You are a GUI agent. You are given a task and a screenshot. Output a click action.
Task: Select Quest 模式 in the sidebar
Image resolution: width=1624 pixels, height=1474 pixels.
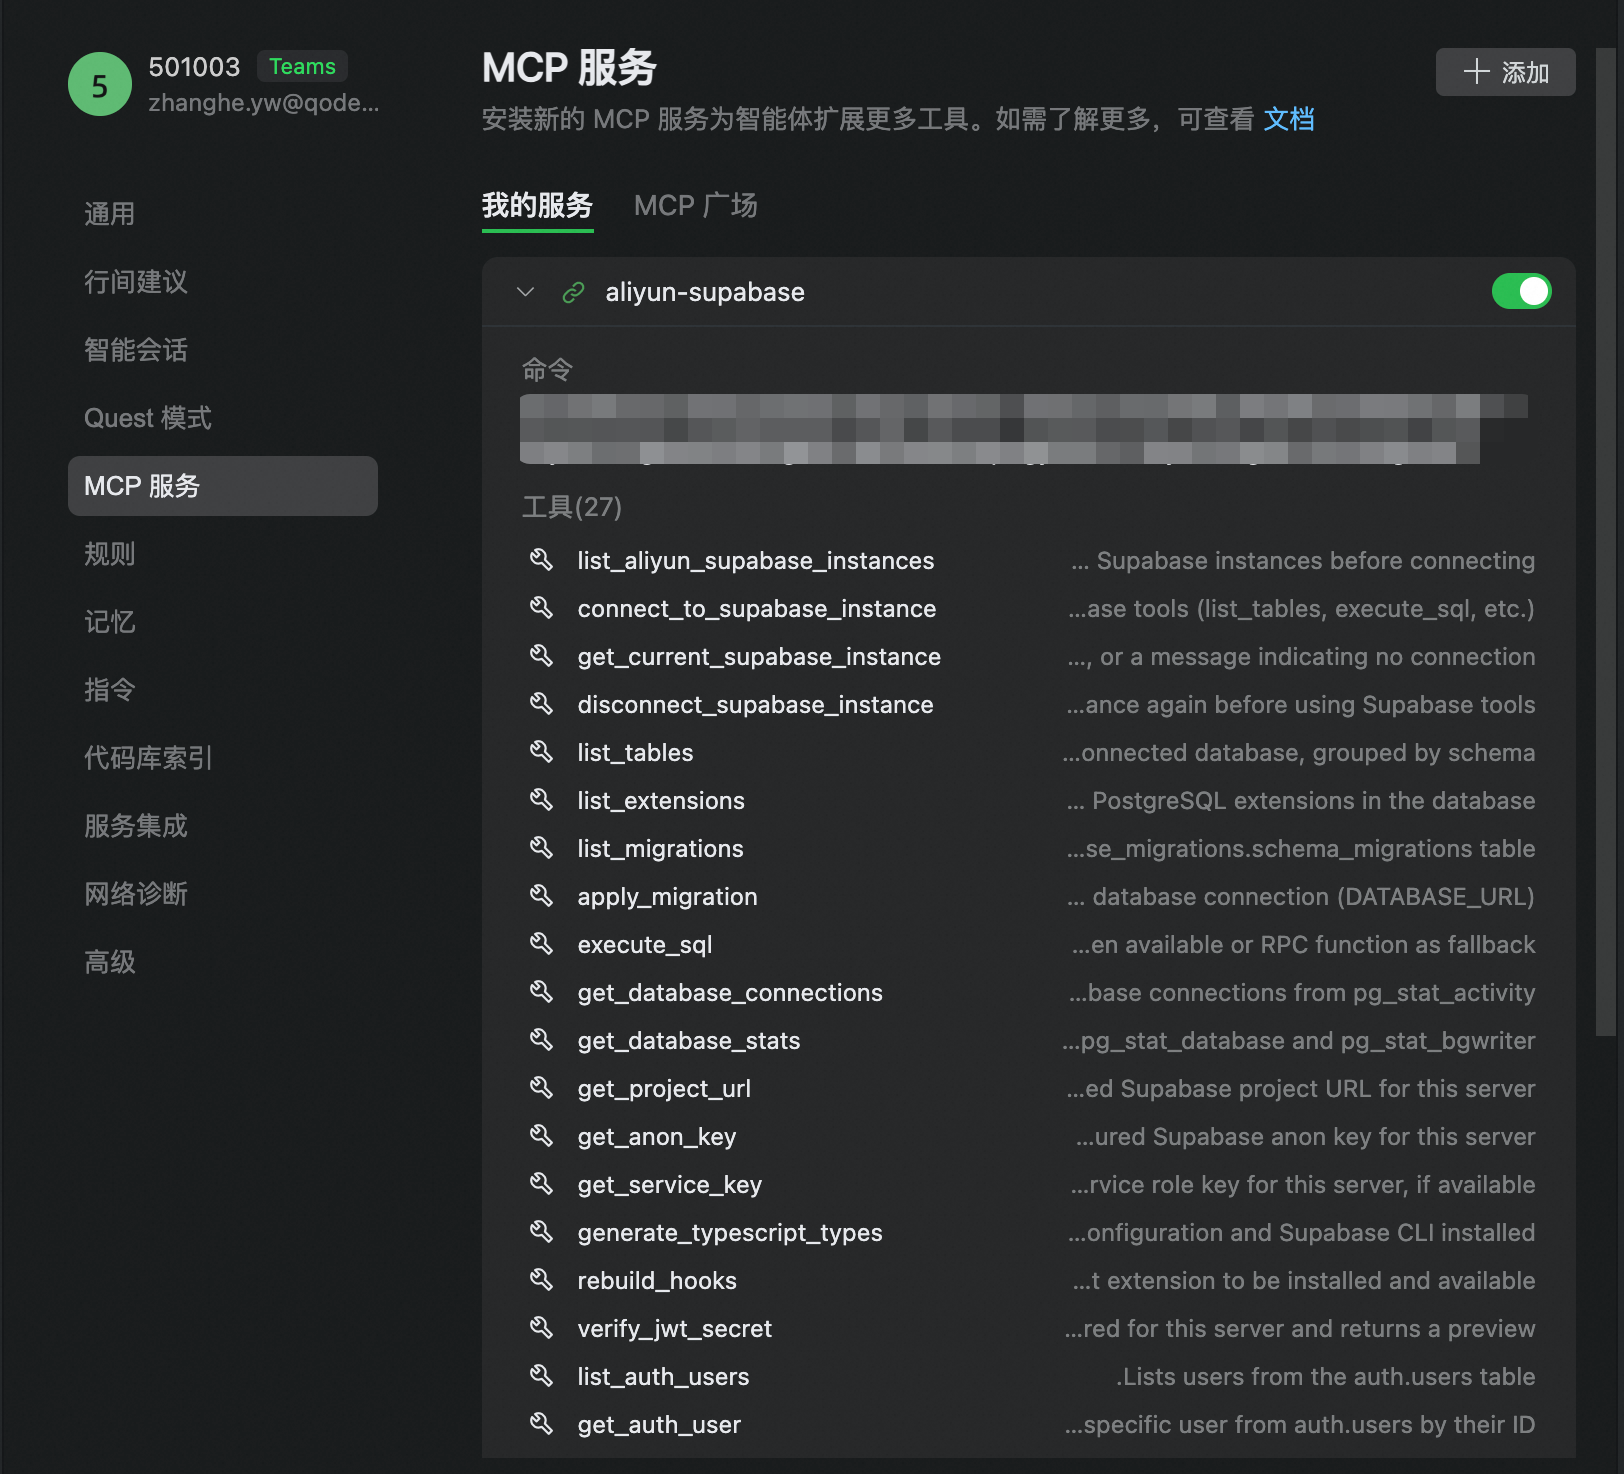click(223, 418)
